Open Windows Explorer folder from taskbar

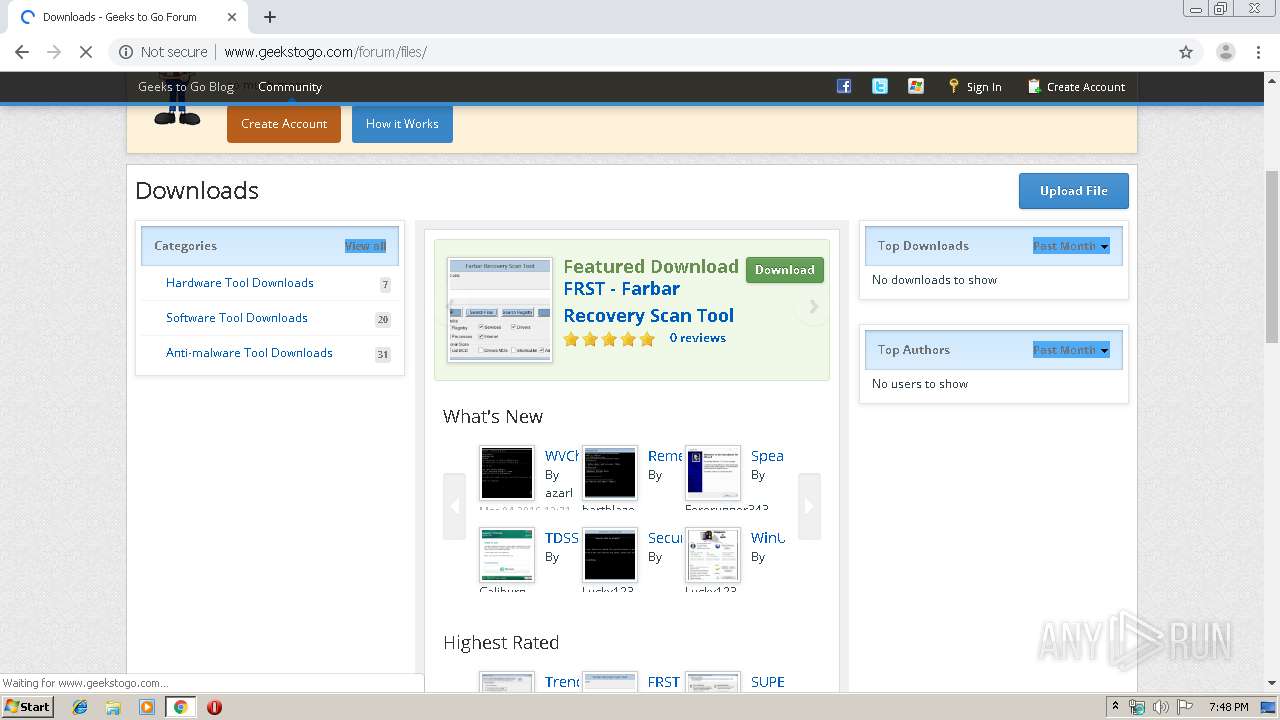(113, 707)
